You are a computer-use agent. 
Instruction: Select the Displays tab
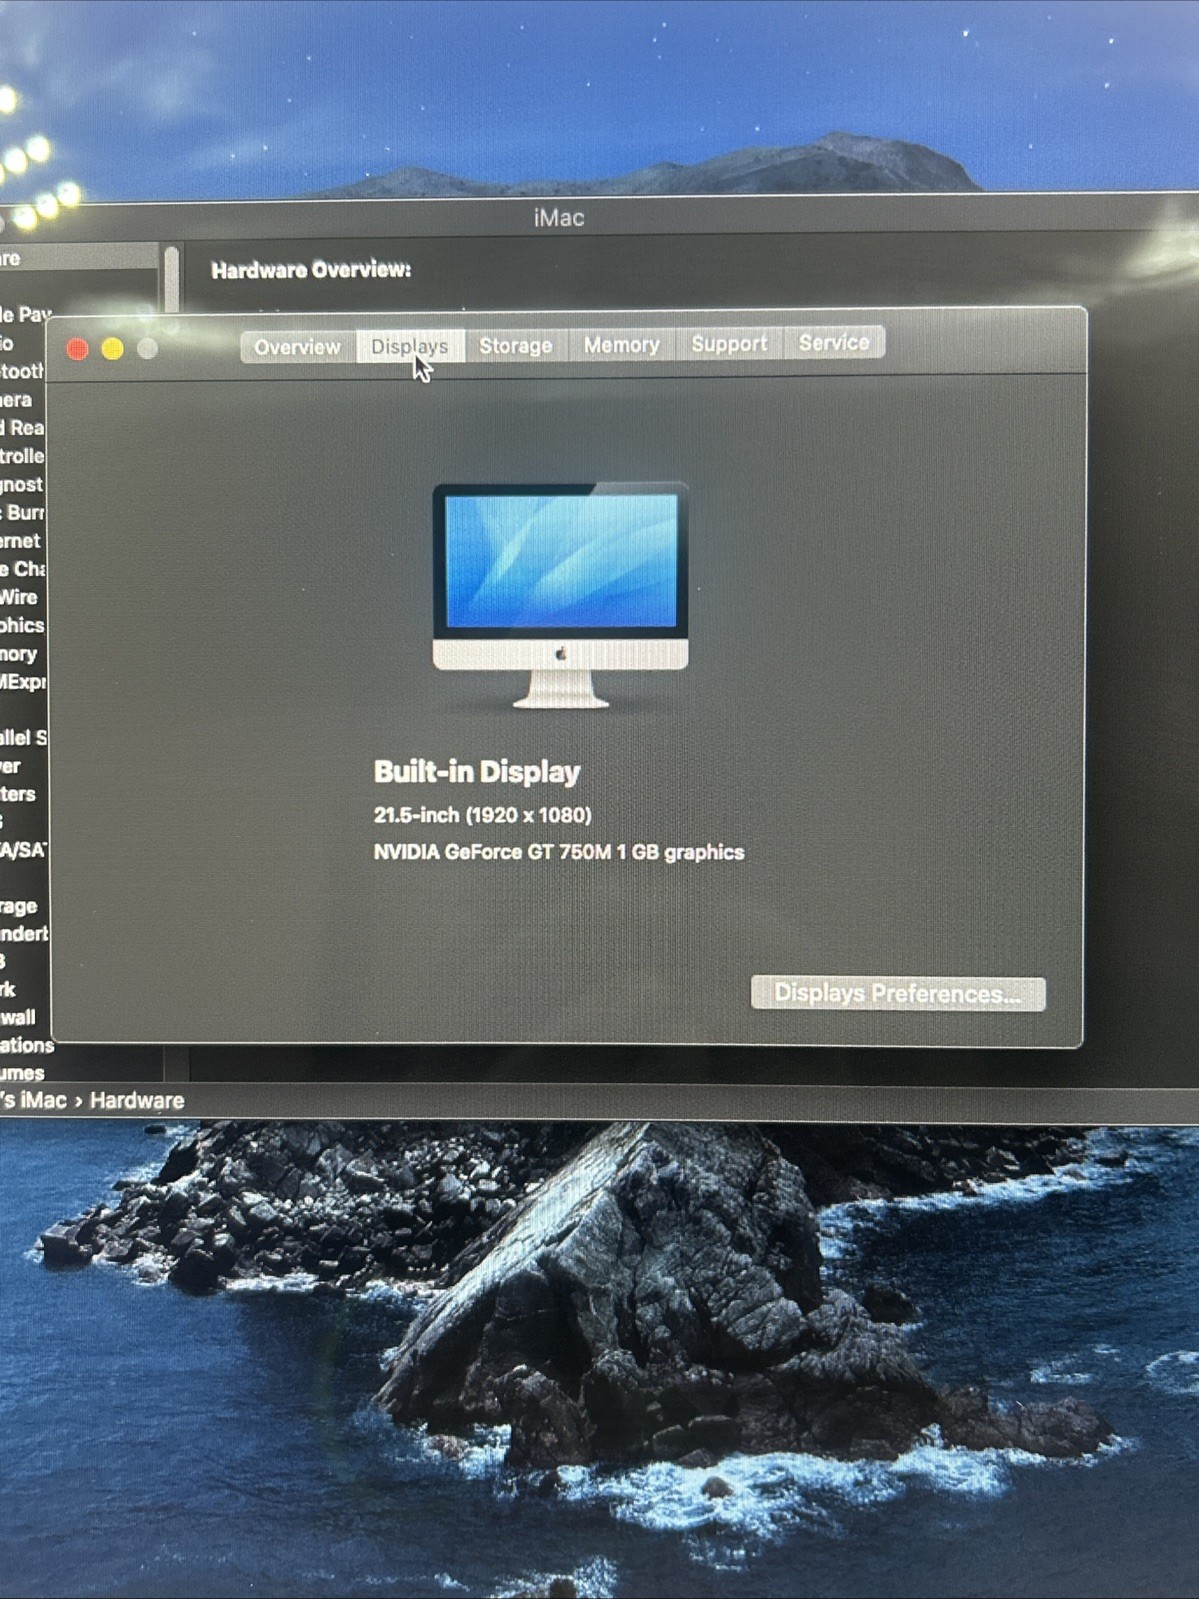click(410, 346)
